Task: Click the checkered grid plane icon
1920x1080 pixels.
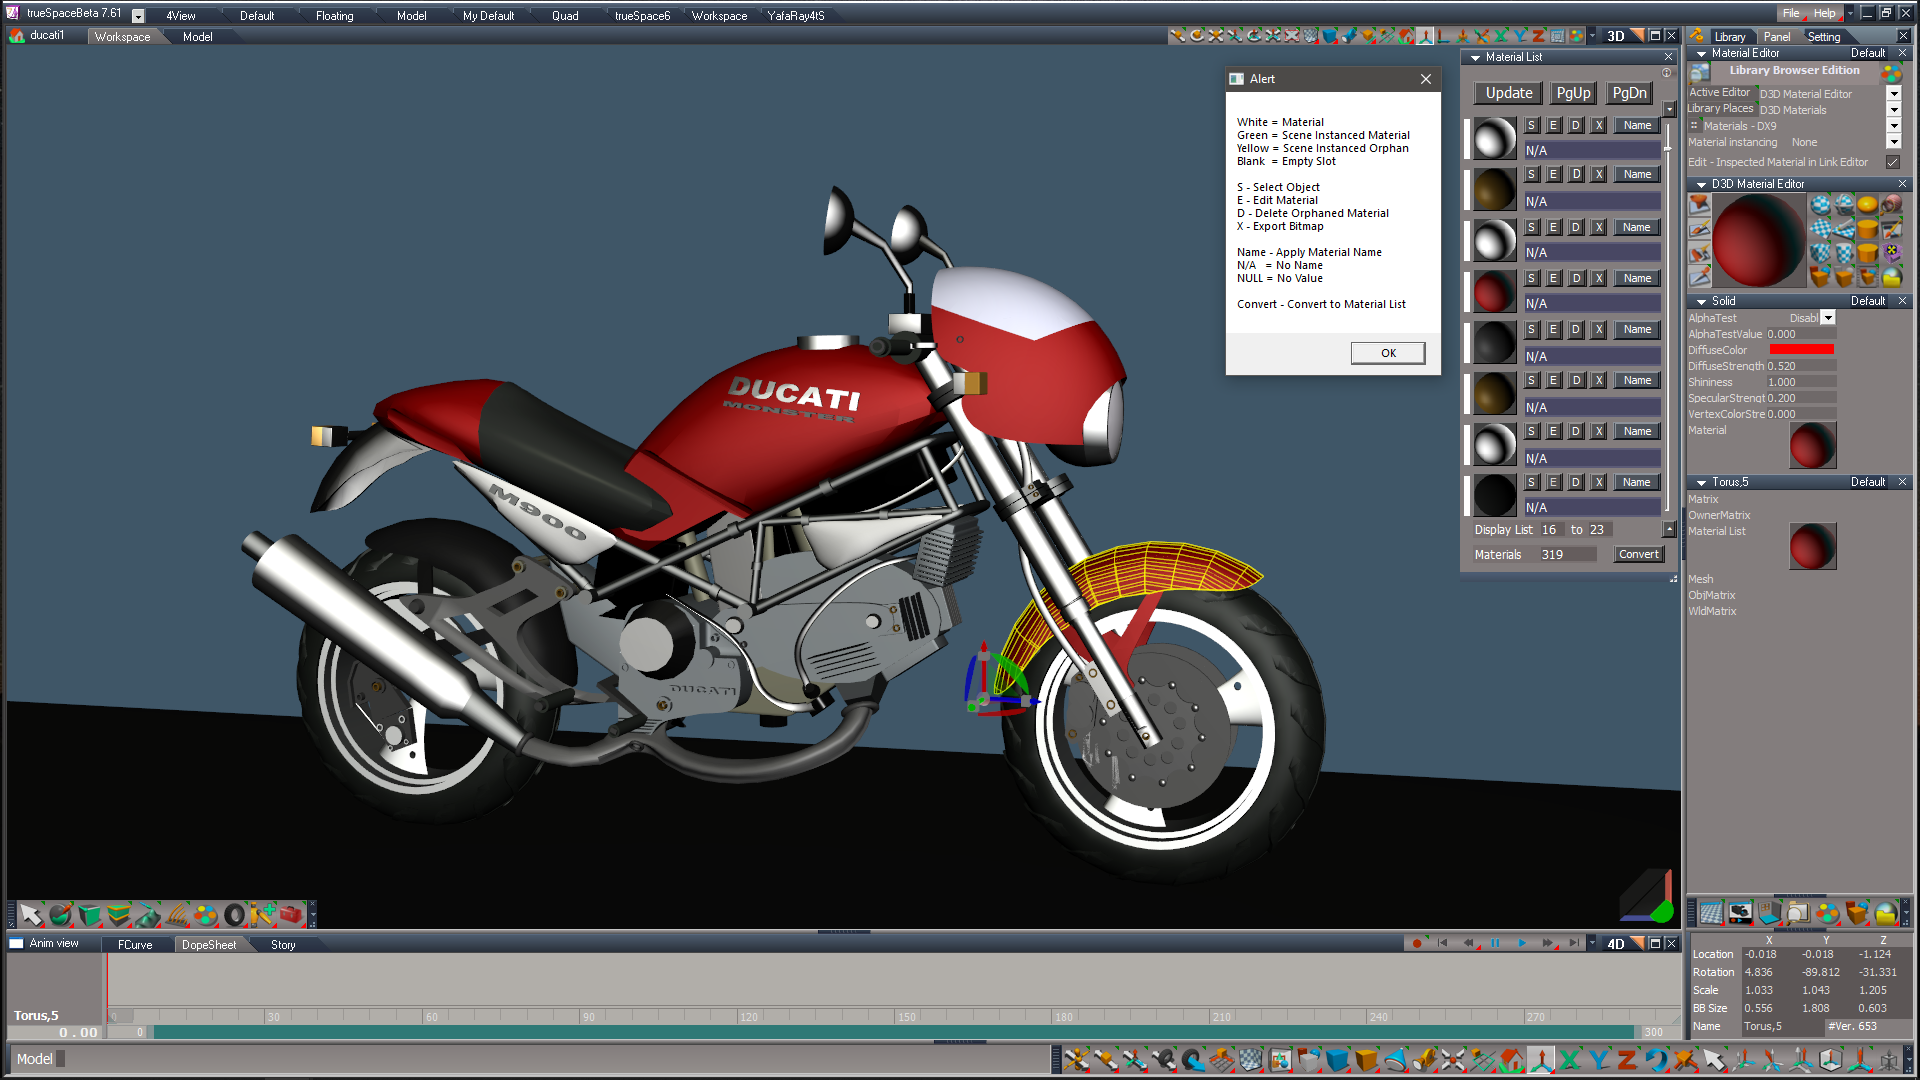Action: tap(1250, 1059)
